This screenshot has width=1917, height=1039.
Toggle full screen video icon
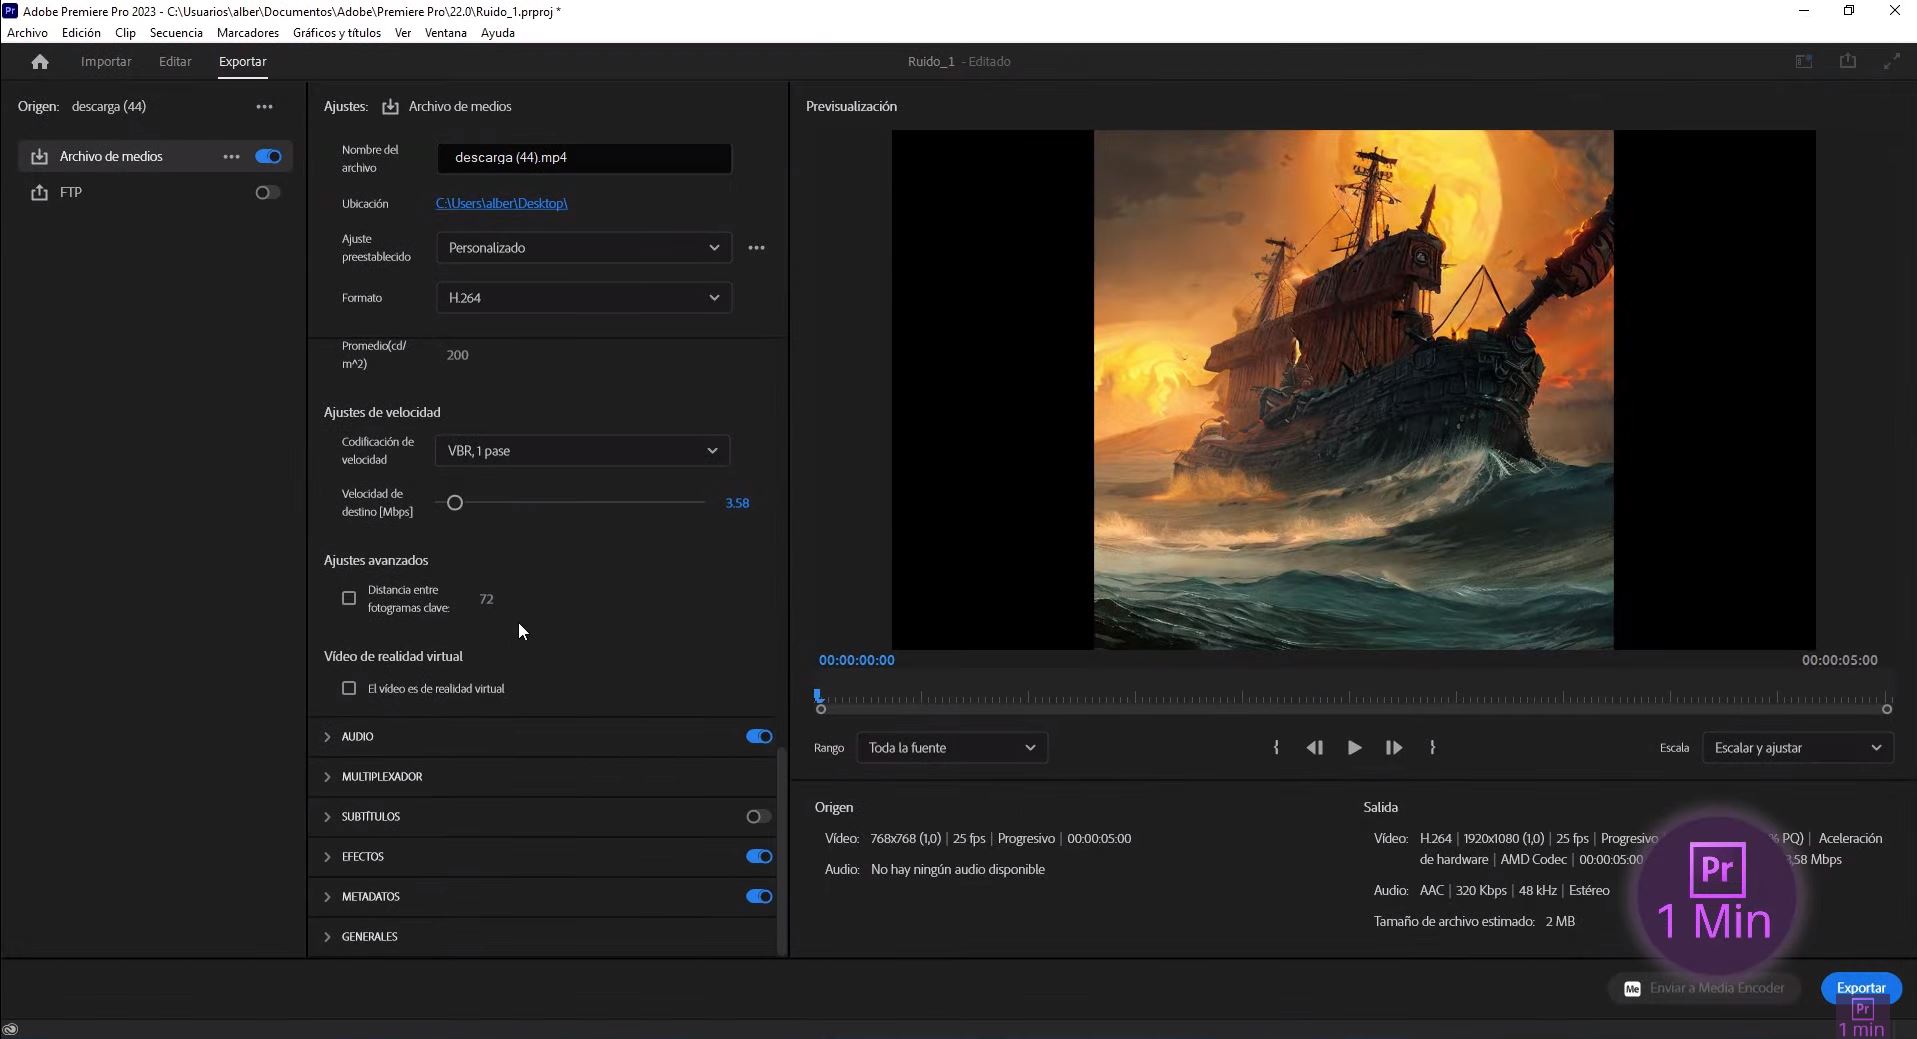pos(1892,61)
